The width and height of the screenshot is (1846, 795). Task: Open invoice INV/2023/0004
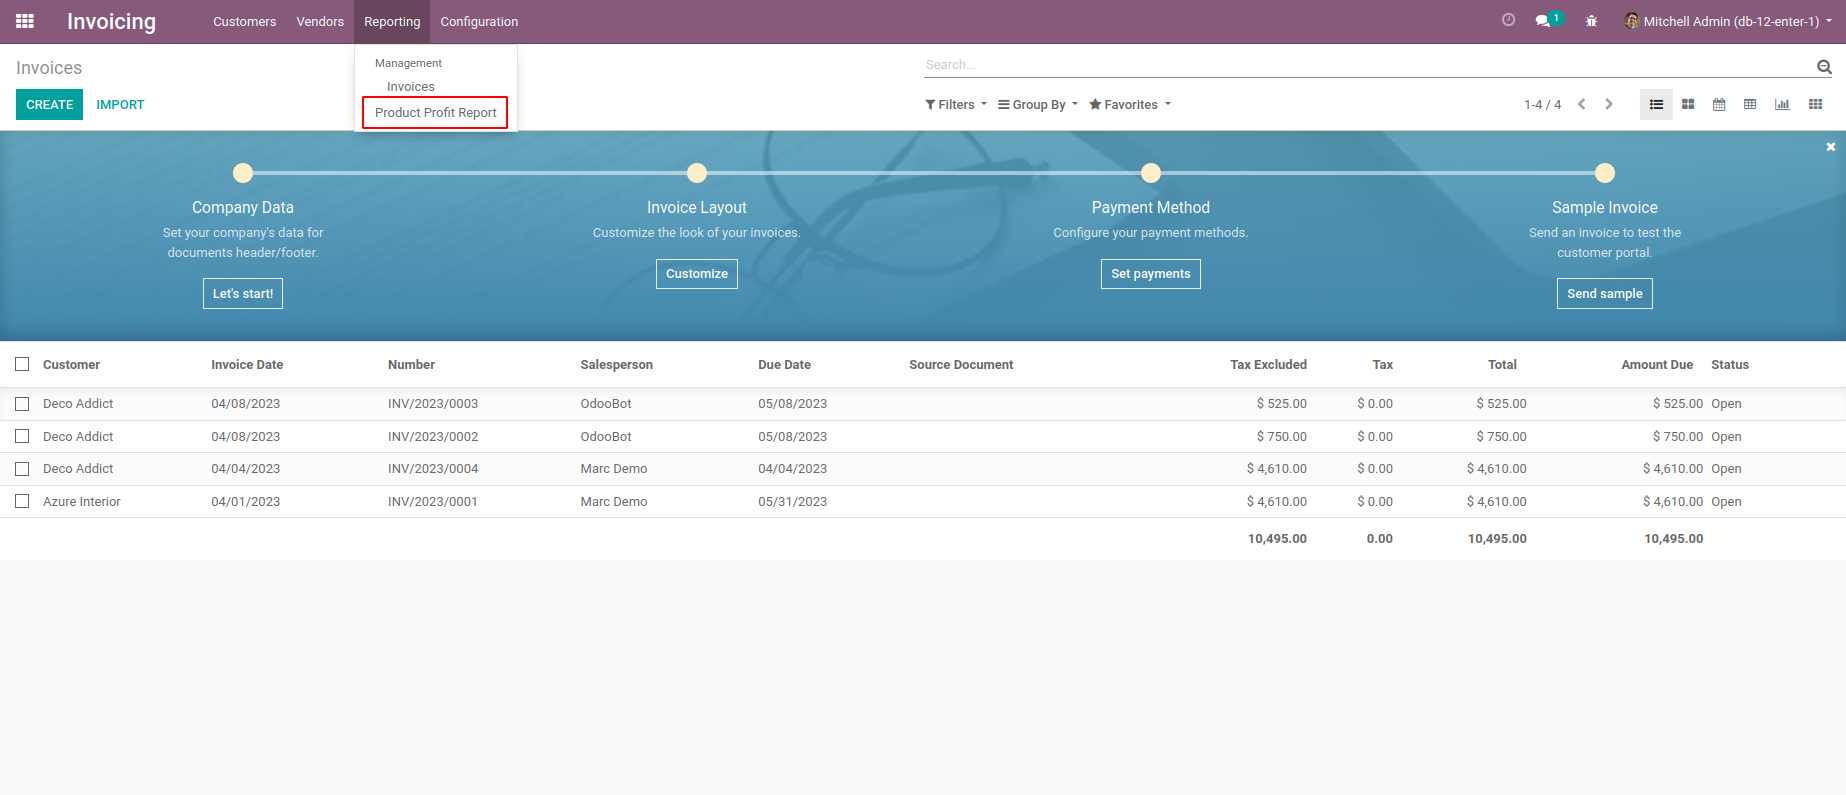(x=433, y=469)
